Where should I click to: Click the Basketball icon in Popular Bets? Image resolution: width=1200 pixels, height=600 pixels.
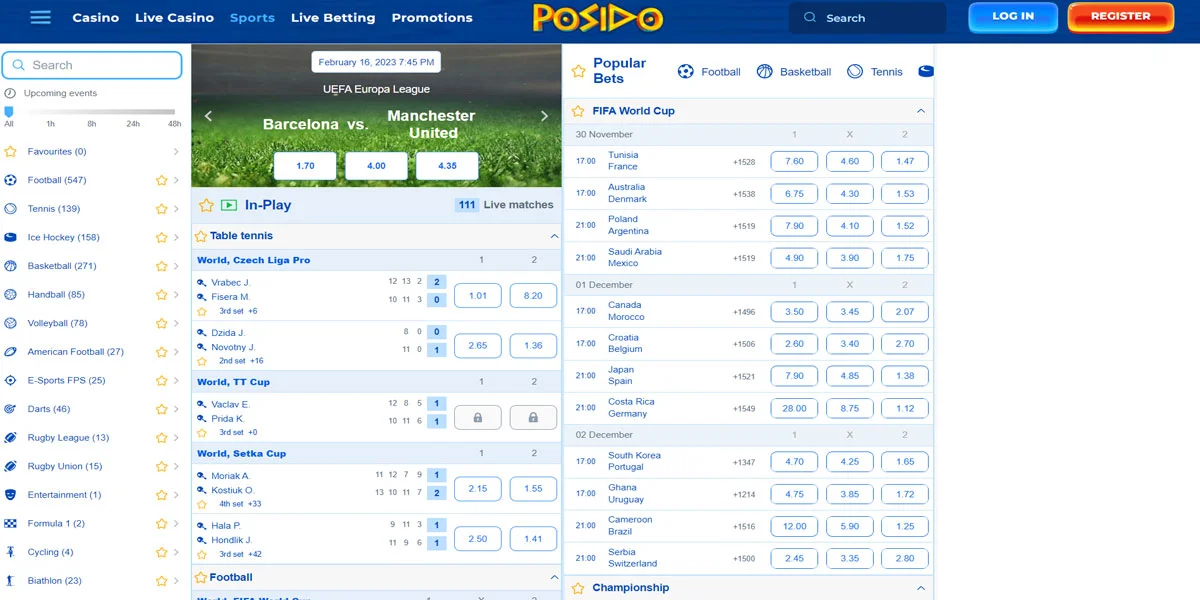click(x=765, y=72)
